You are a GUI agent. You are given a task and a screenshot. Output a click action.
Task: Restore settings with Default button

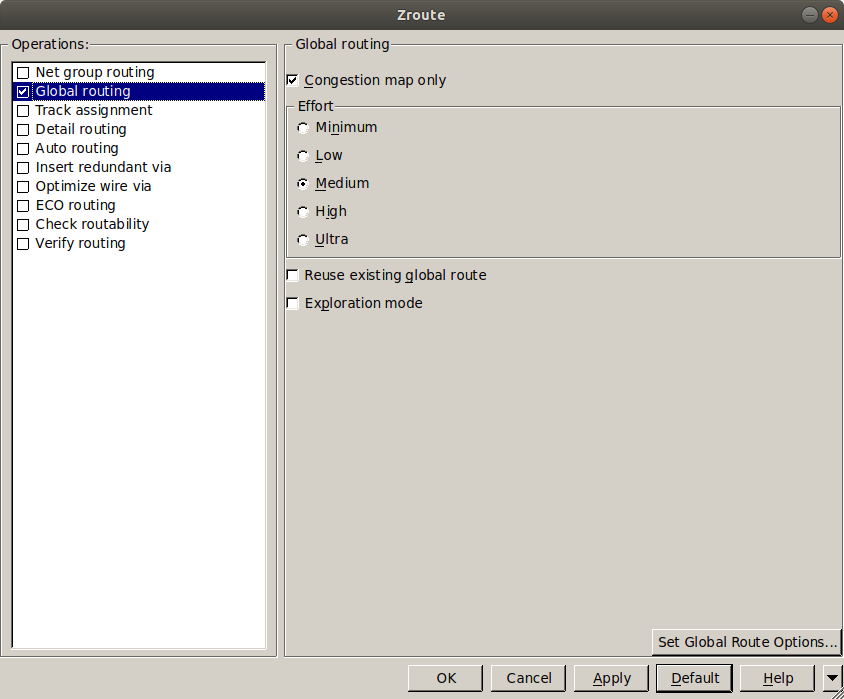694,678
